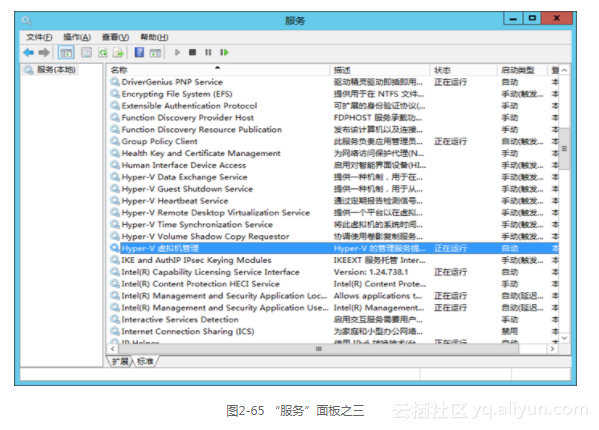Click the Forward arrow toolbar icon

[x=44, y=52]
